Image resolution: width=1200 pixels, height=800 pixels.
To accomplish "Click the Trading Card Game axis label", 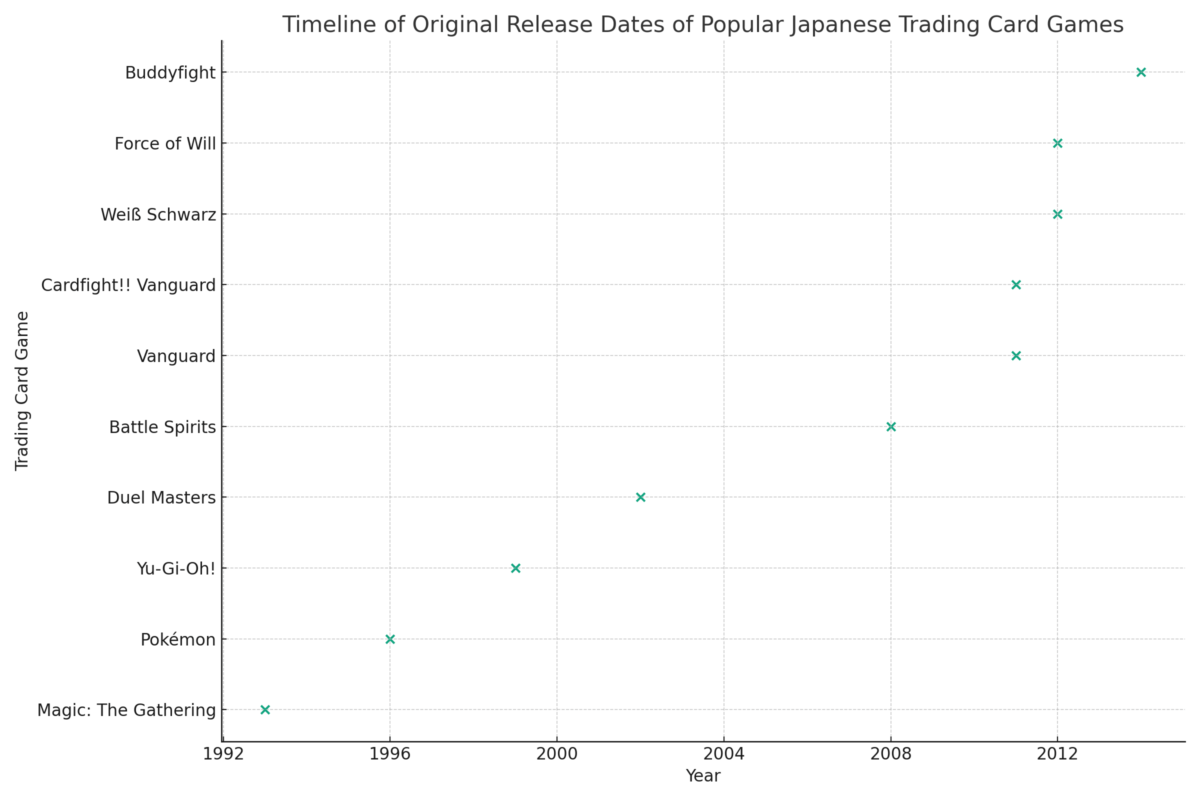I will (20, 390).
